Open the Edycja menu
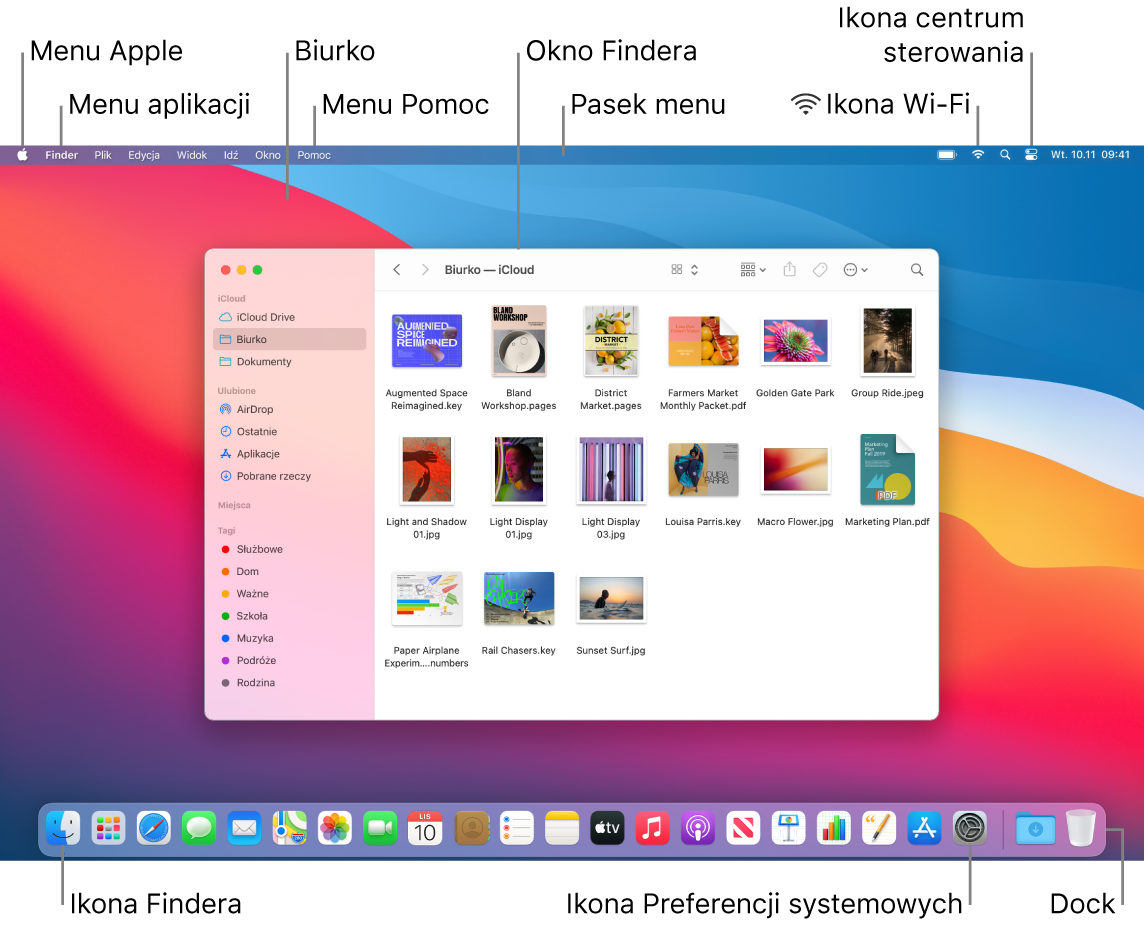The width and height of the screenshot is (1144, 926). click(144, 155)
